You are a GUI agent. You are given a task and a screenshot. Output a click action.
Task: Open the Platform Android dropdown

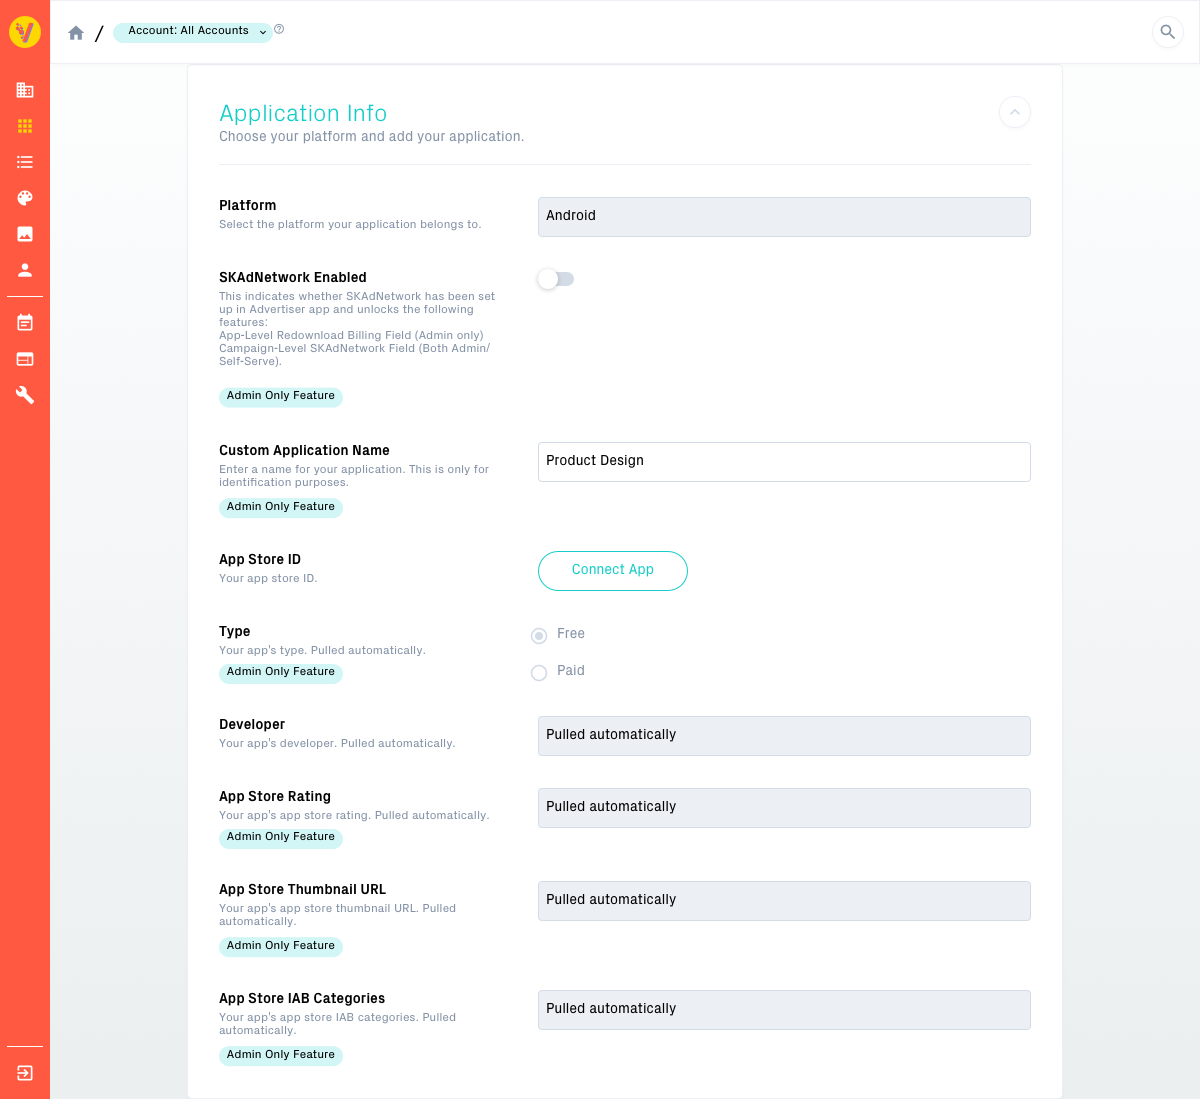point(784,217)
